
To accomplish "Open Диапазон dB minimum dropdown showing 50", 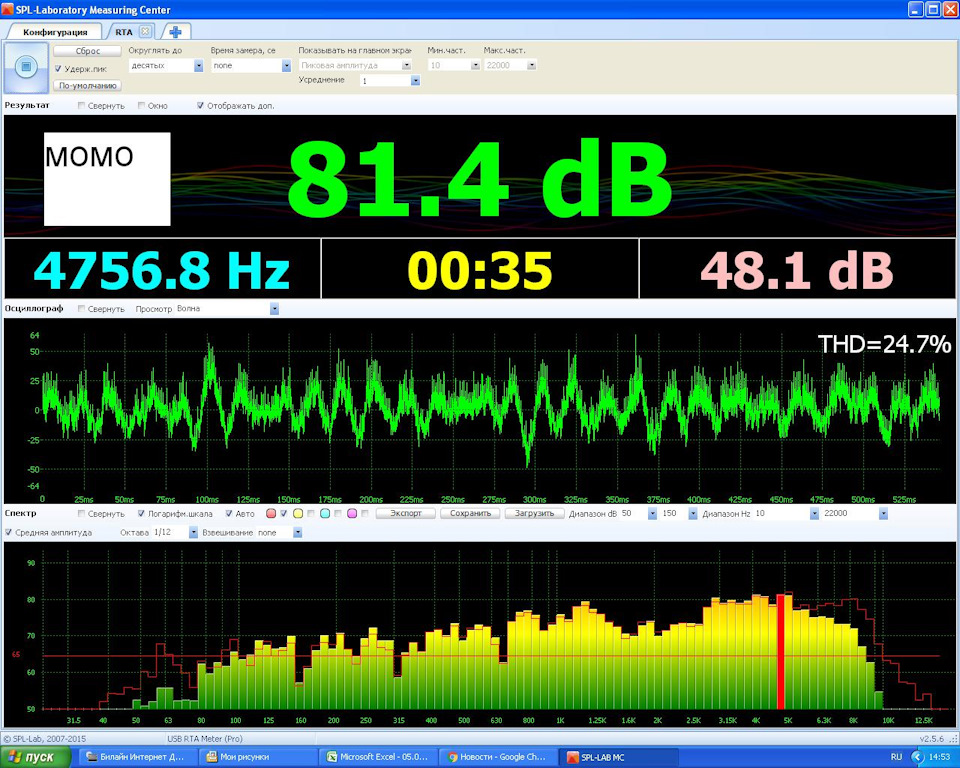I will point(652,513).
